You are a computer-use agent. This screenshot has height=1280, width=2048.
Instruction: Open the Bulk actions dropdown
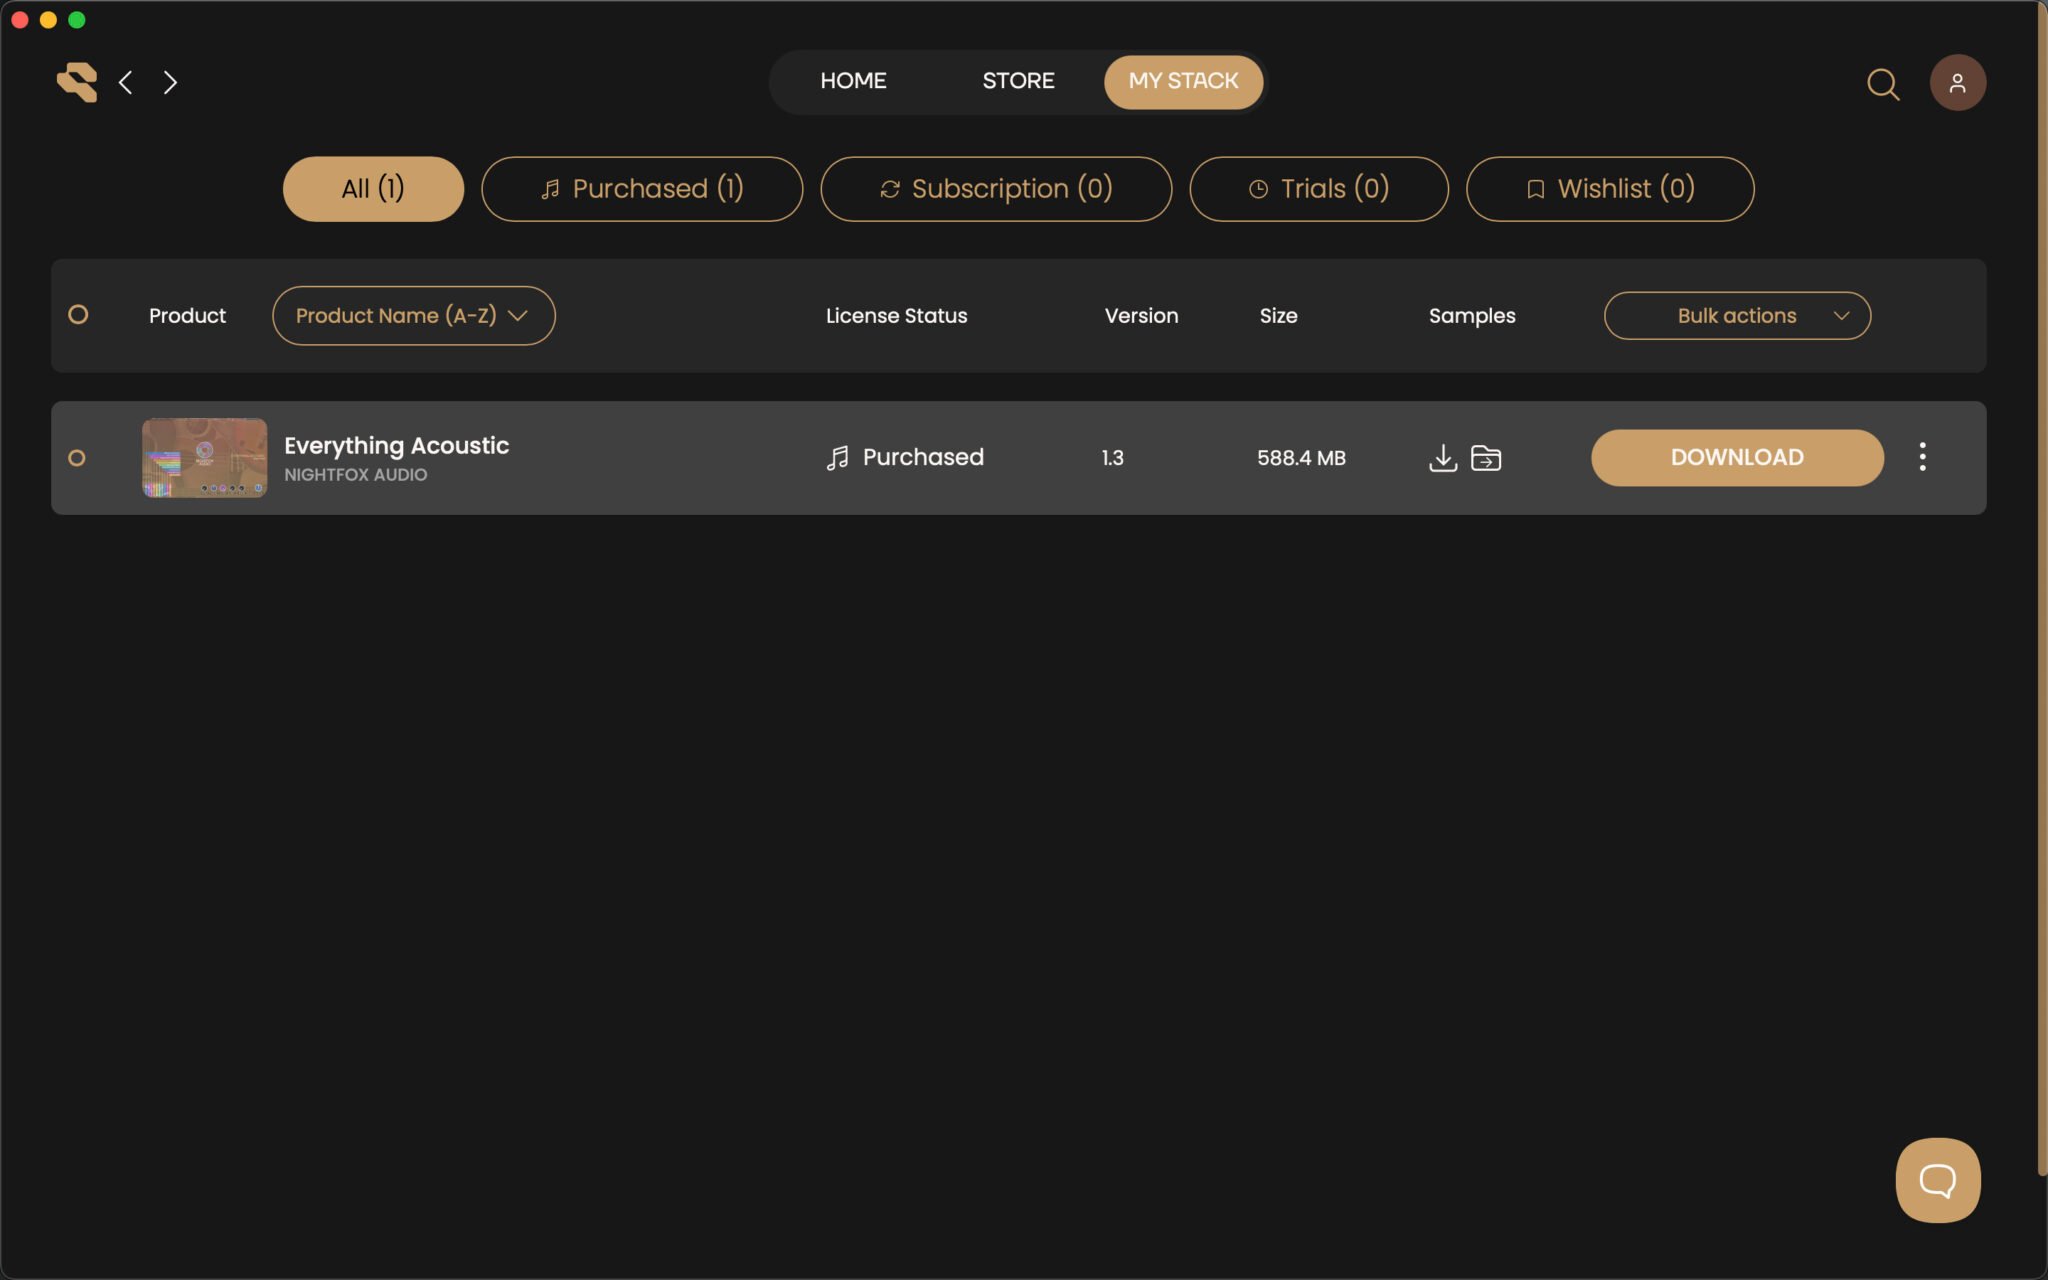(x=1737, y=315)
